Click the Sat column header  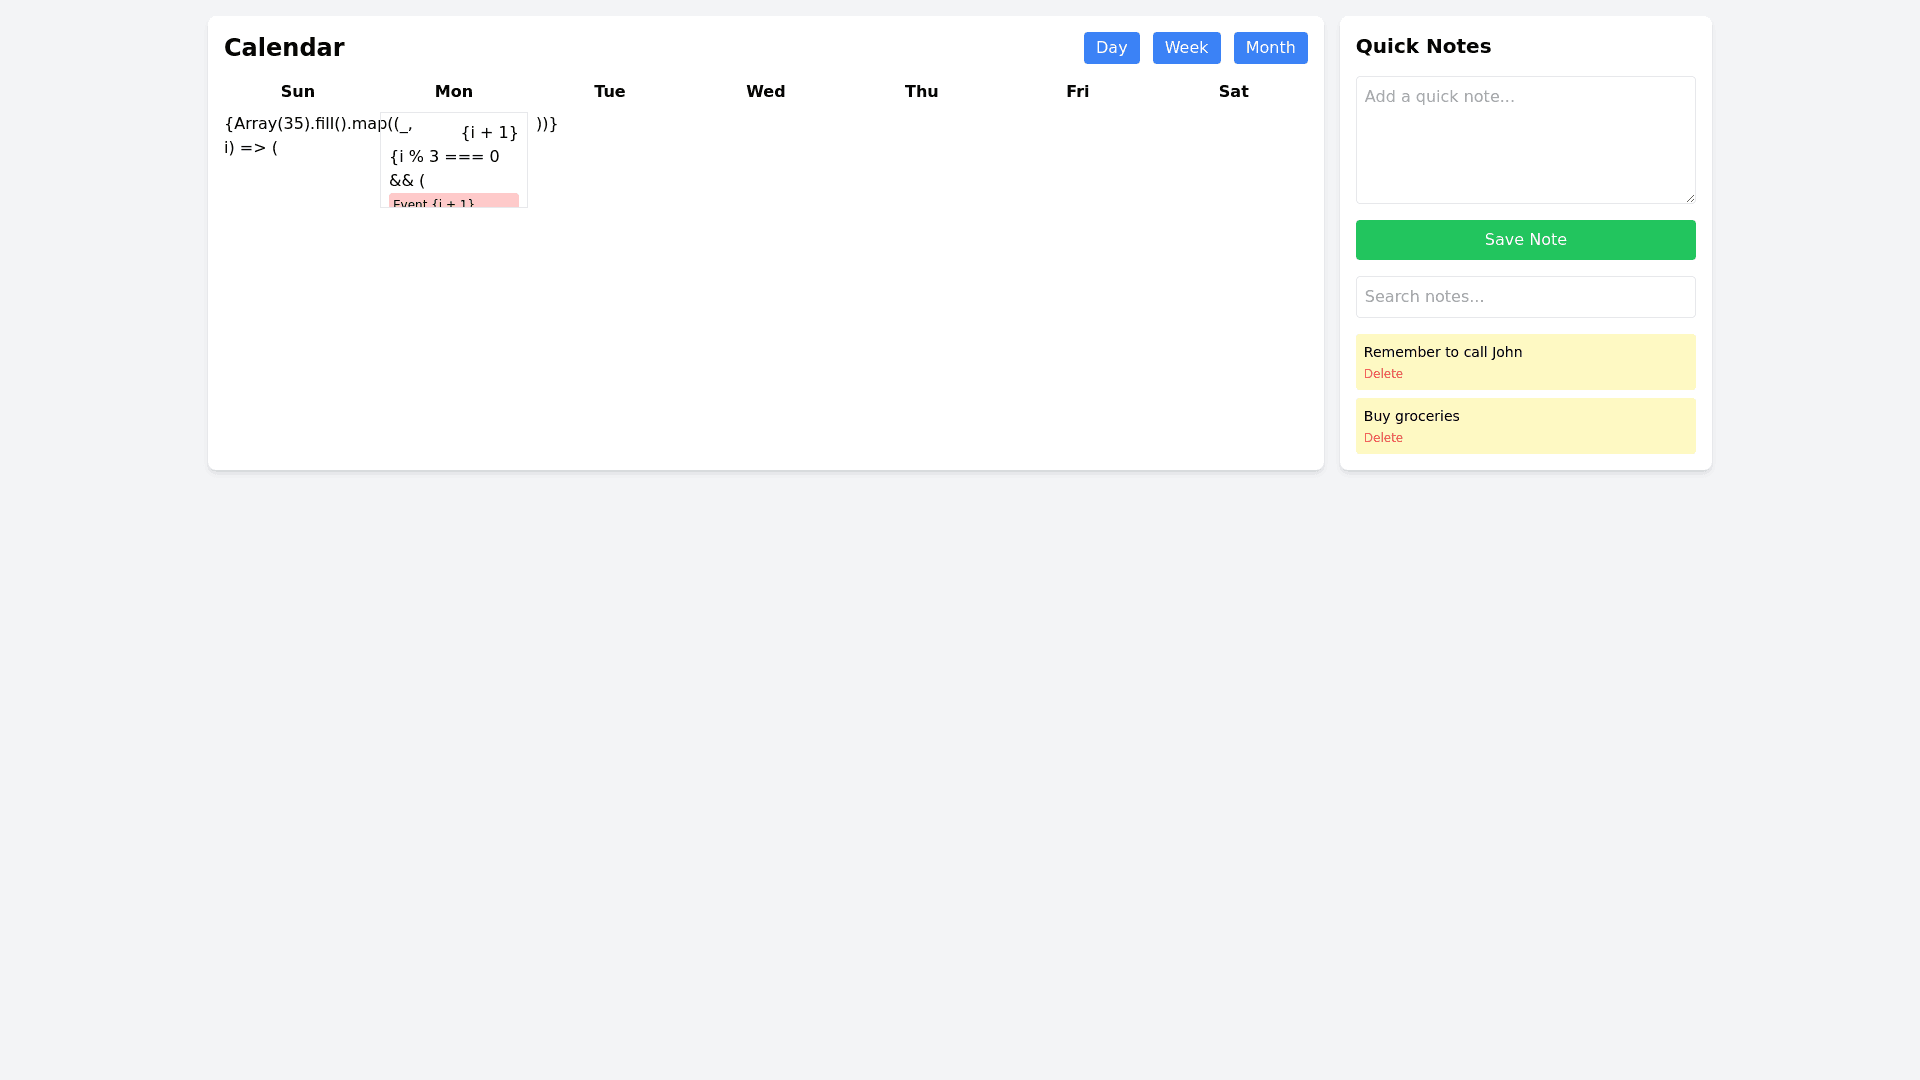(1233, 92)
